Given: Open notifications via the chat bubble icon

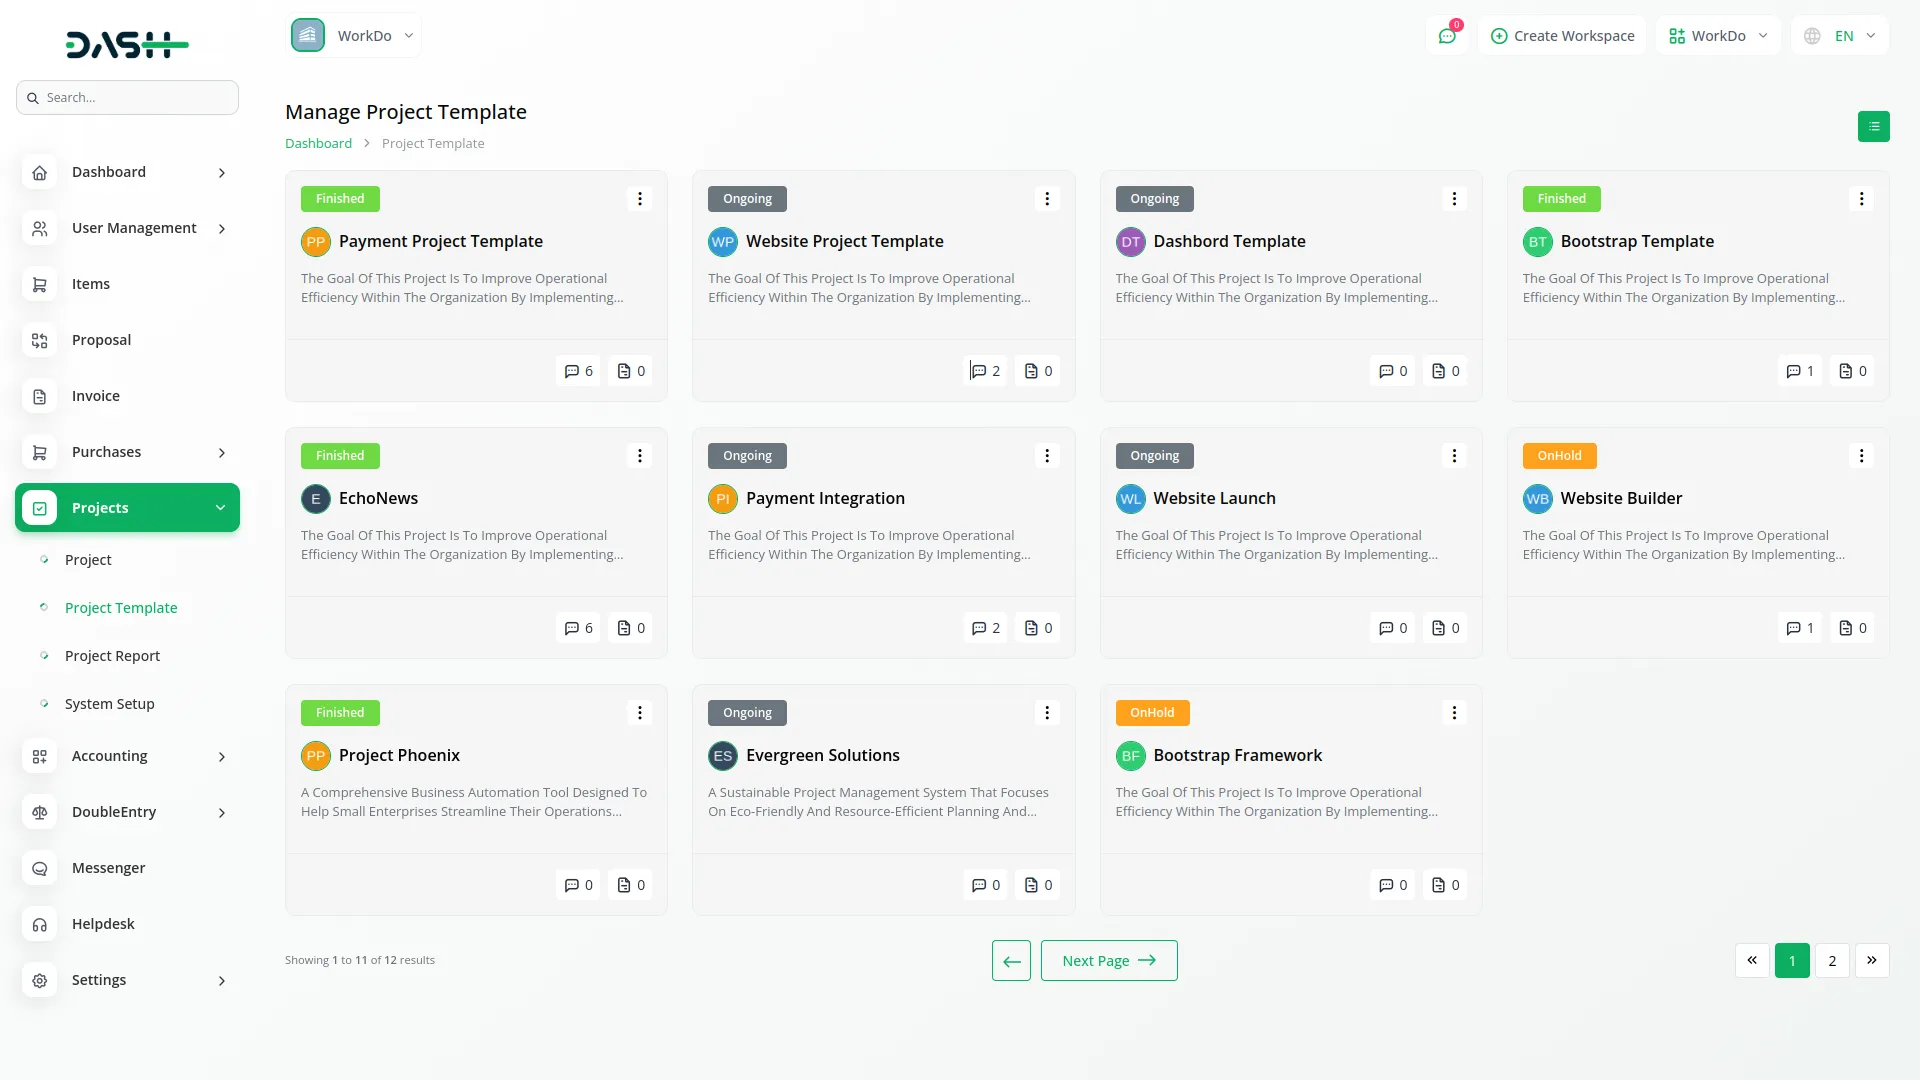Looking at the screenshot, I should 1447,35.
